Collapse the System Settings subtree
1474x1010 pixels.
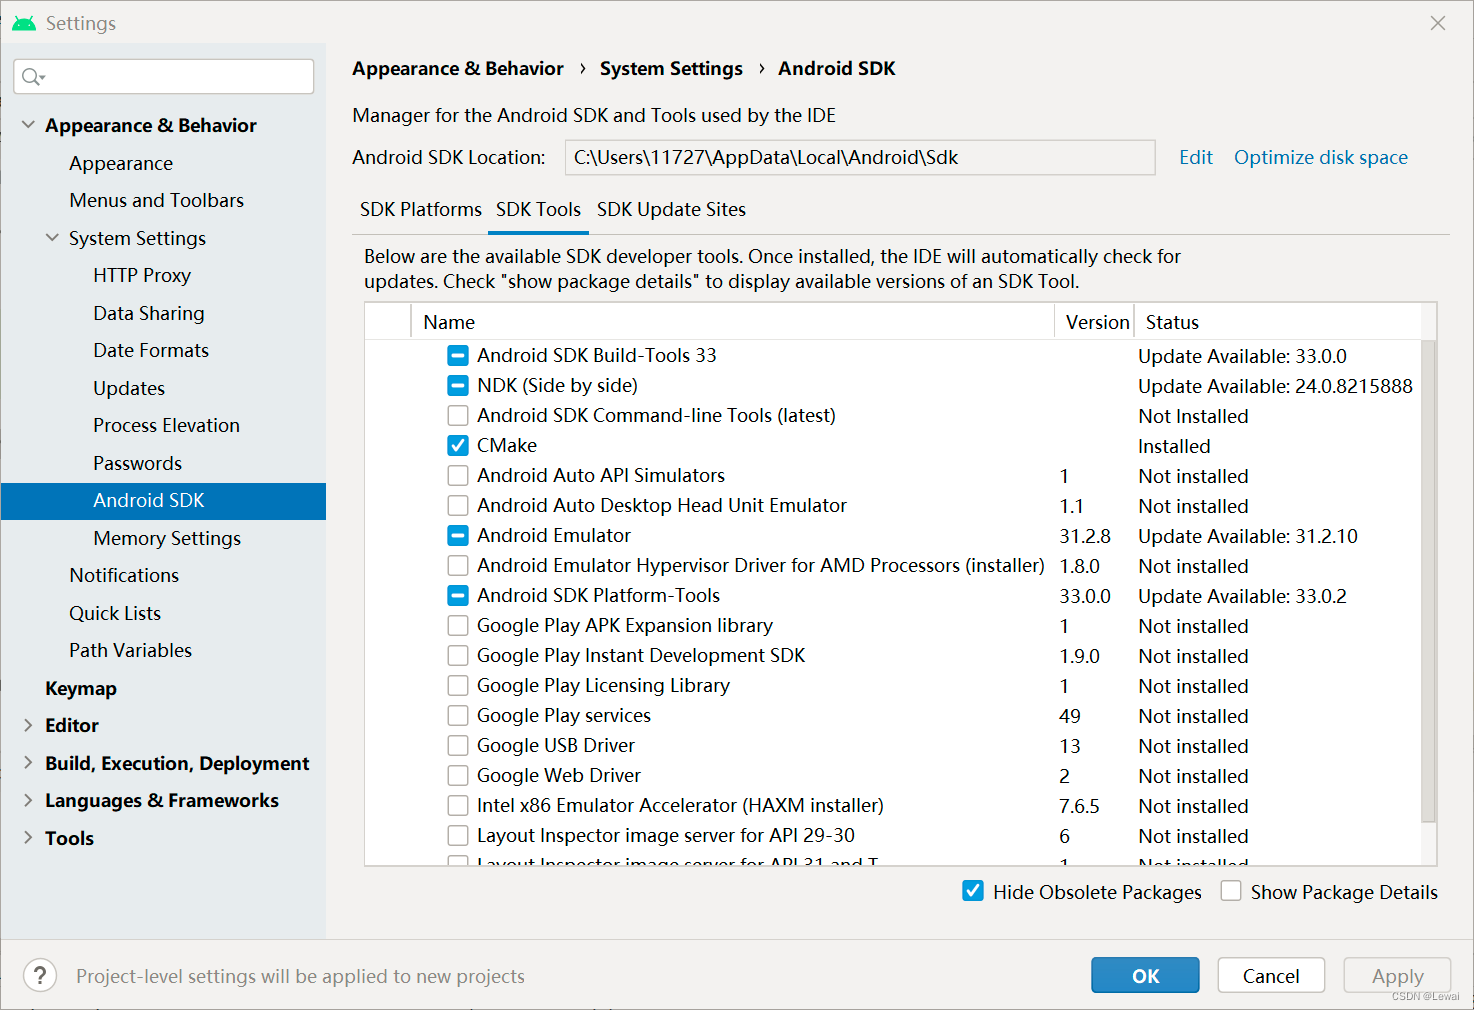52,238
